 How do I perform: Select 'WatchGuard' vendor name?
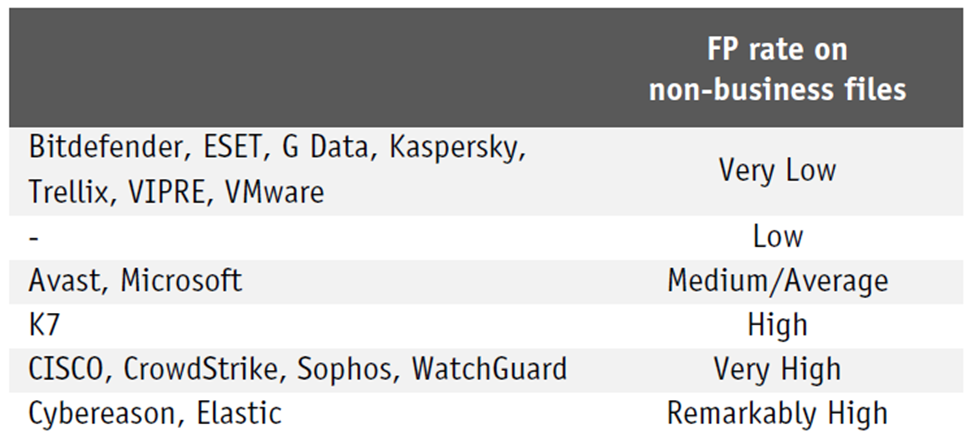coord(489,369)
